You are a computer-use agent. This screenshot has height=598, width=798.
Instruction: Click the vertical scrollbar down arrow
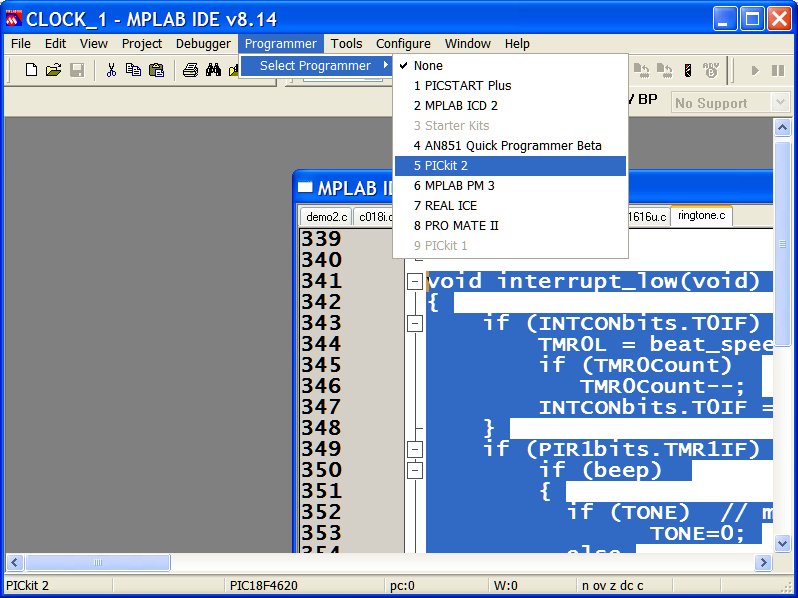pyautogui.click(x=782, y=543)
